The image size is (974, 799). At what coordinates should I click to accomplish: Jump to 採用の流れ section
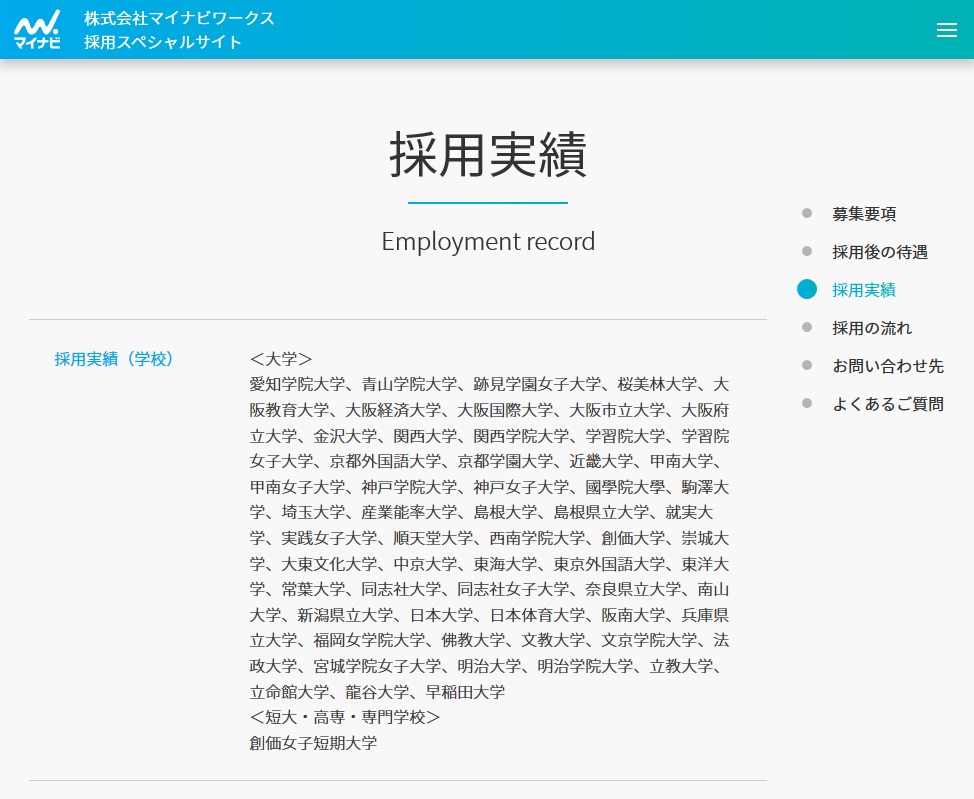click(x=872, y=327)
